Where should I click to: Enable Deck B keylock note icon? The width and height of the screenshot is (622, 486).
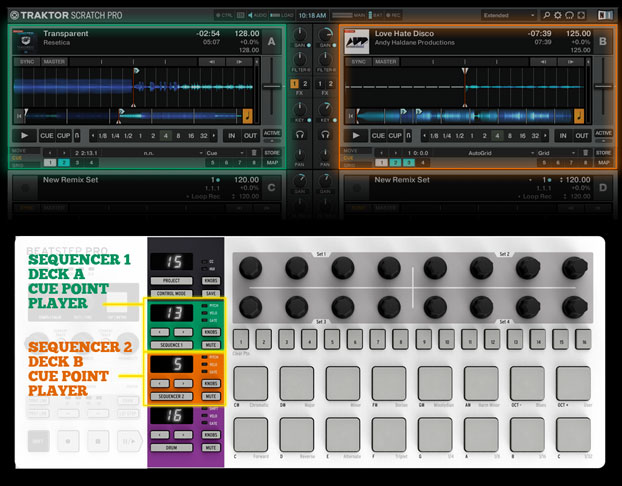[579, 116]
